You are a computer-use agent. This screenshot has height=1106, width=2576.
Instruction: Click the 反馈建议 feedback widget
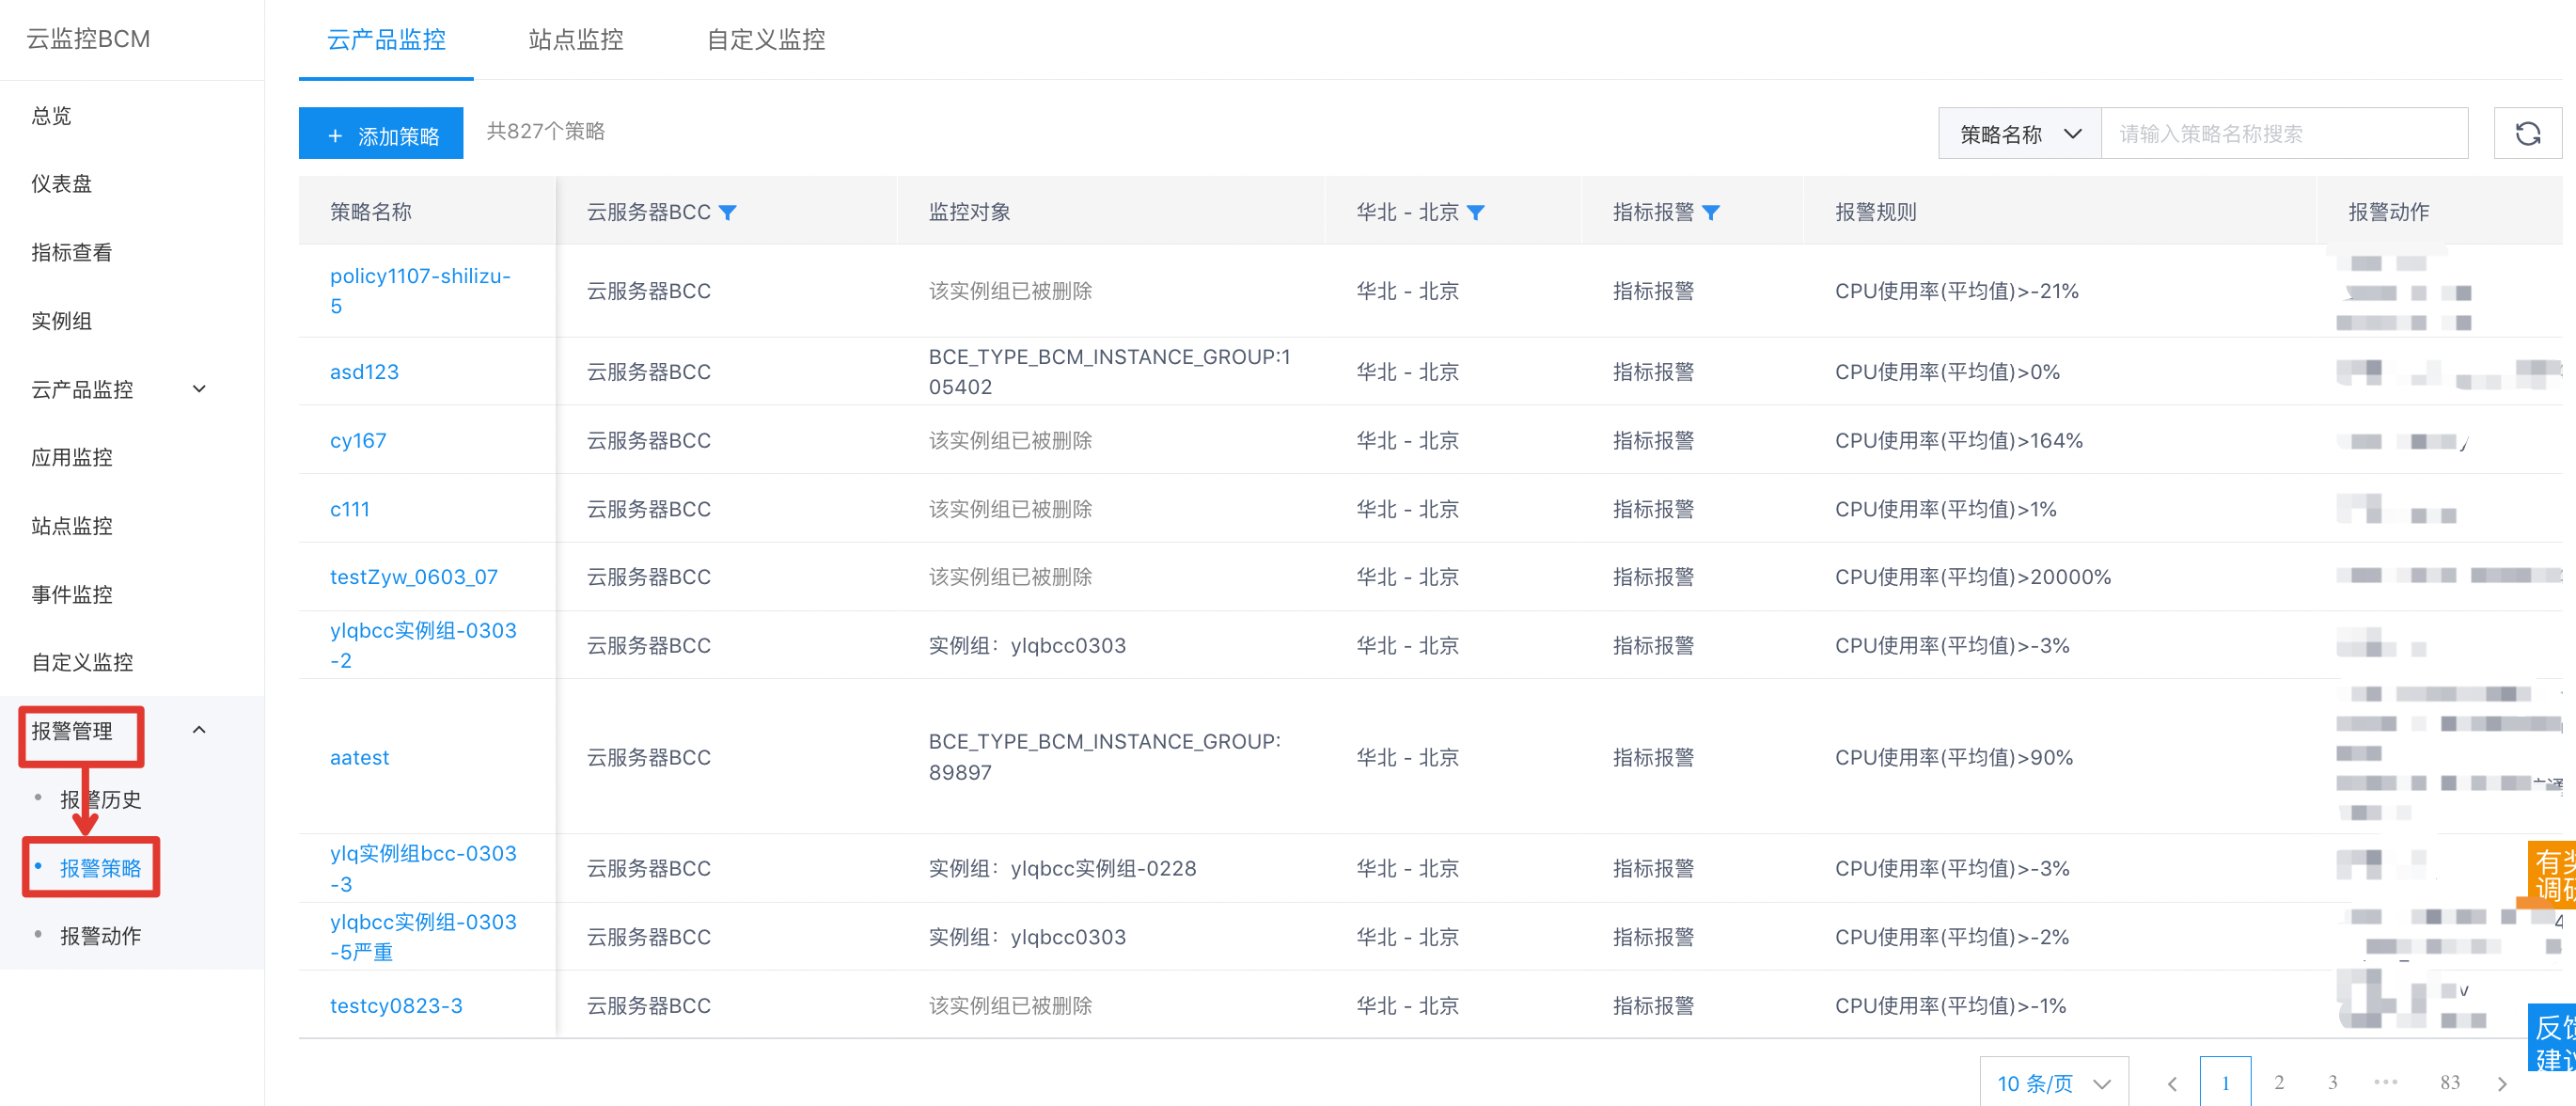tap(2553, 1040)
